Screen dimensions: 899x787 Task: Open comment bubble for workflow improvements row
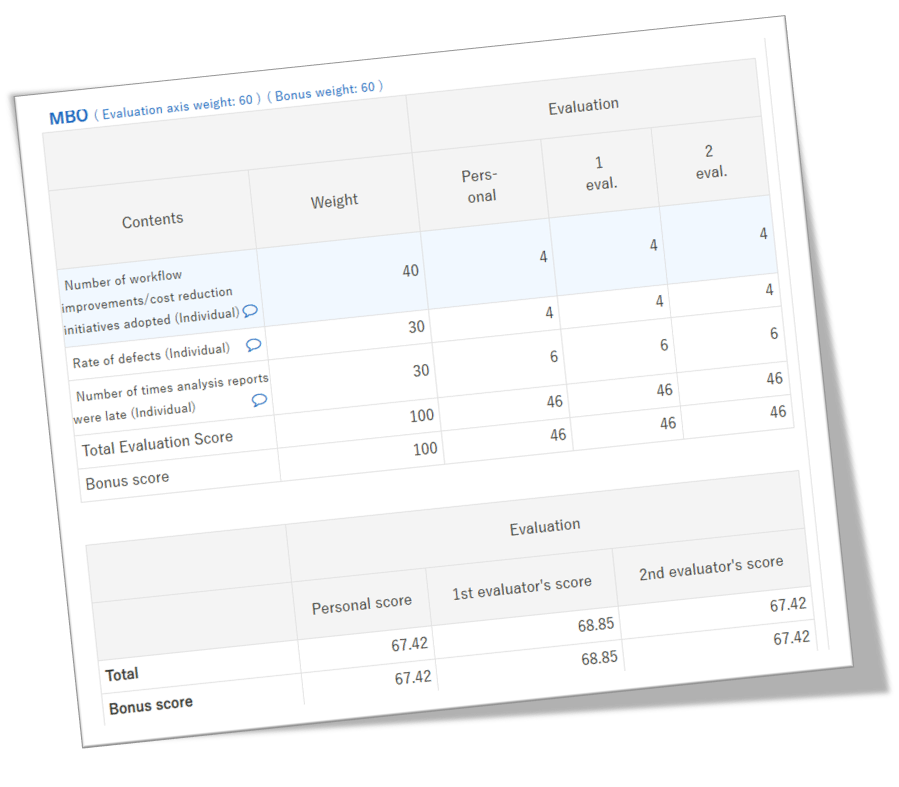pos(250,311)
